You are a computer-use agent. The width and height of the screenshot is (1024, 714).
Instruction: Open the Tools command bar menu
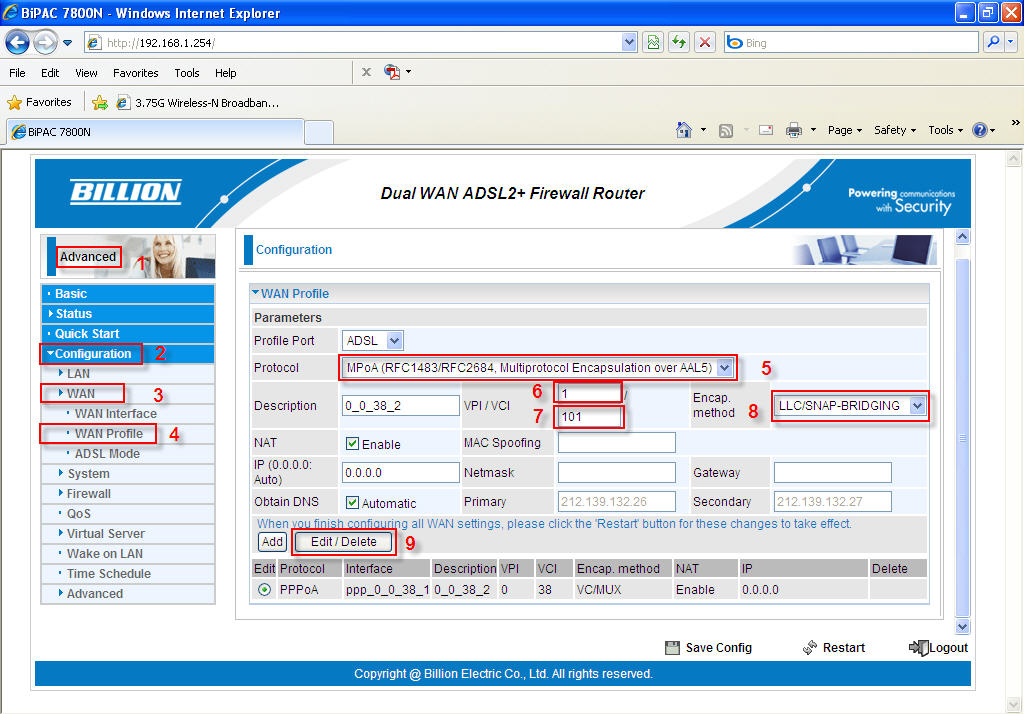point(946,130)
